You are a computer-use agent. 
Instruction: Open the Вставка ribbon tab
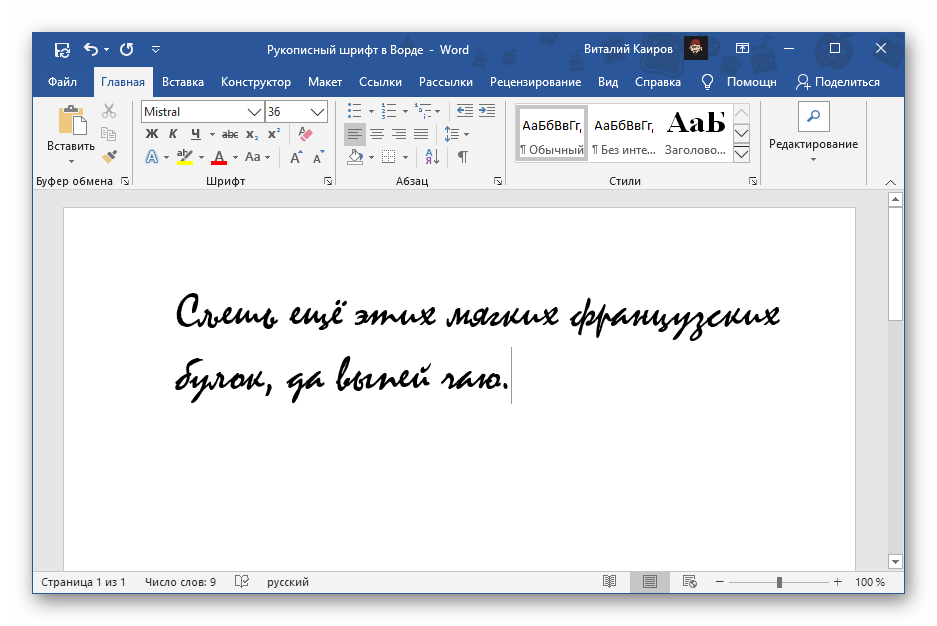(x=183, y=82)
